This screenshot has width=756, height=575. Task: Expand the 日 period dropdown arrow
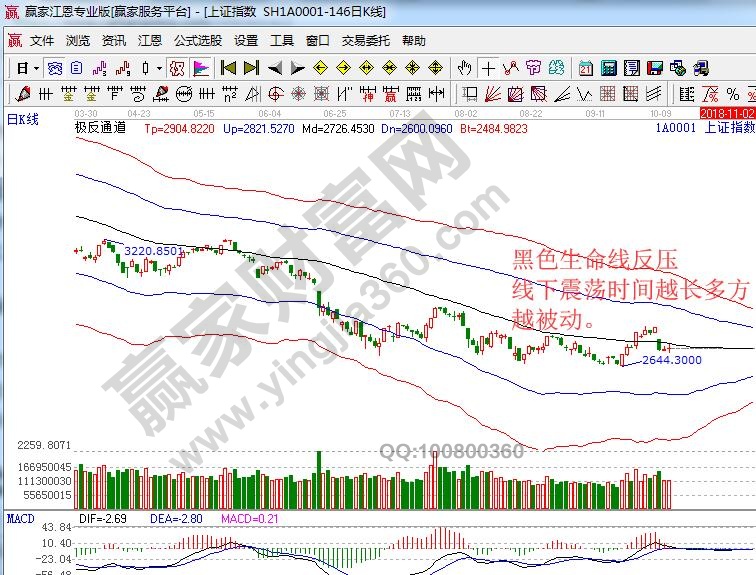[36, 68]
